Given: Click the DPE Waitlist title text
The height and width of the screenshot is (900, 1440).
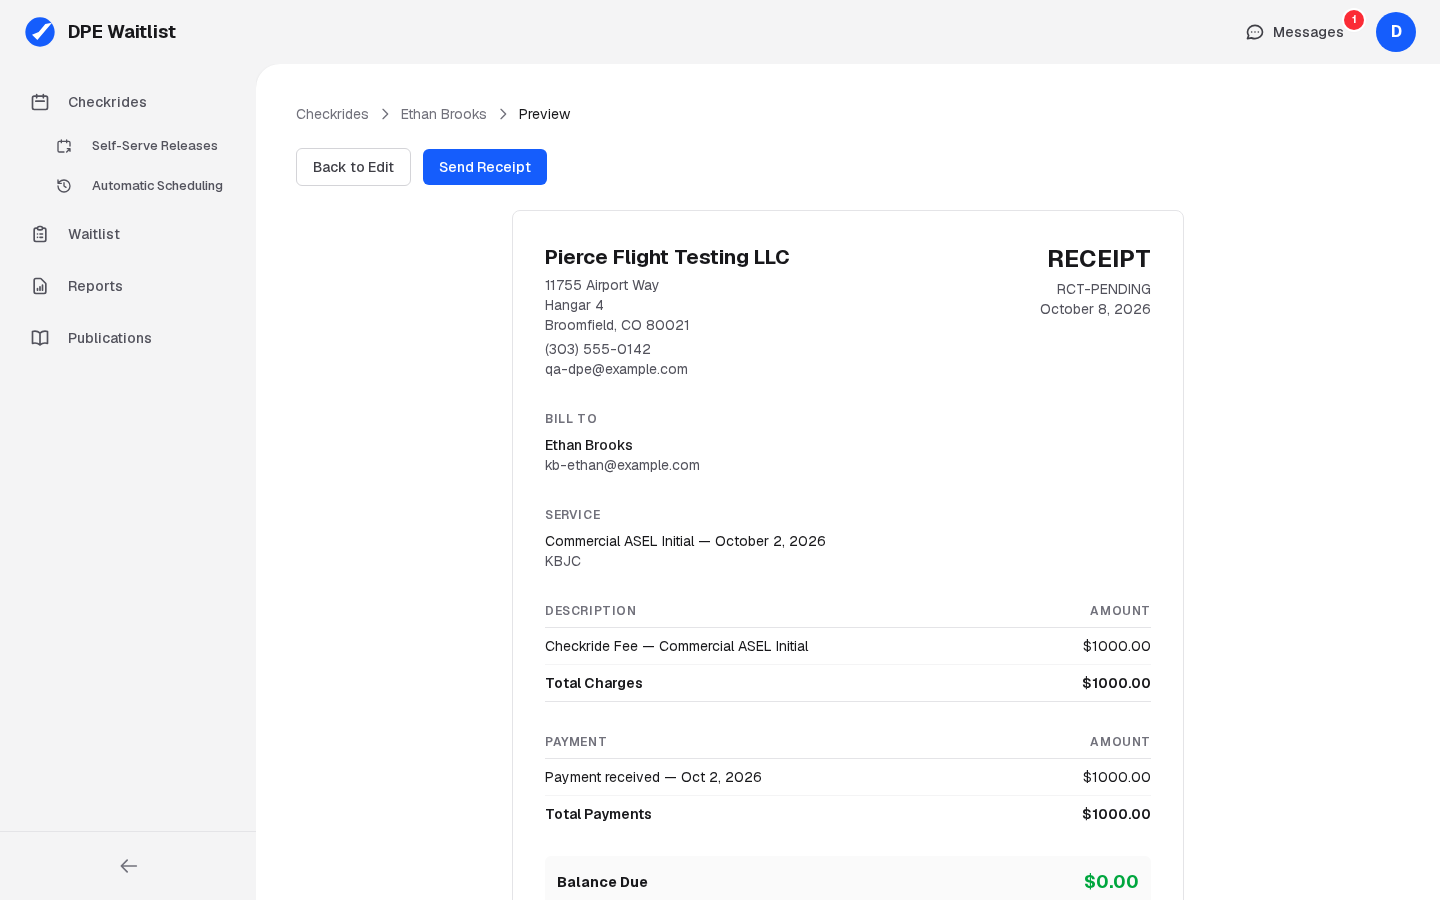Looking at the screenshot, I should [122, 32].
